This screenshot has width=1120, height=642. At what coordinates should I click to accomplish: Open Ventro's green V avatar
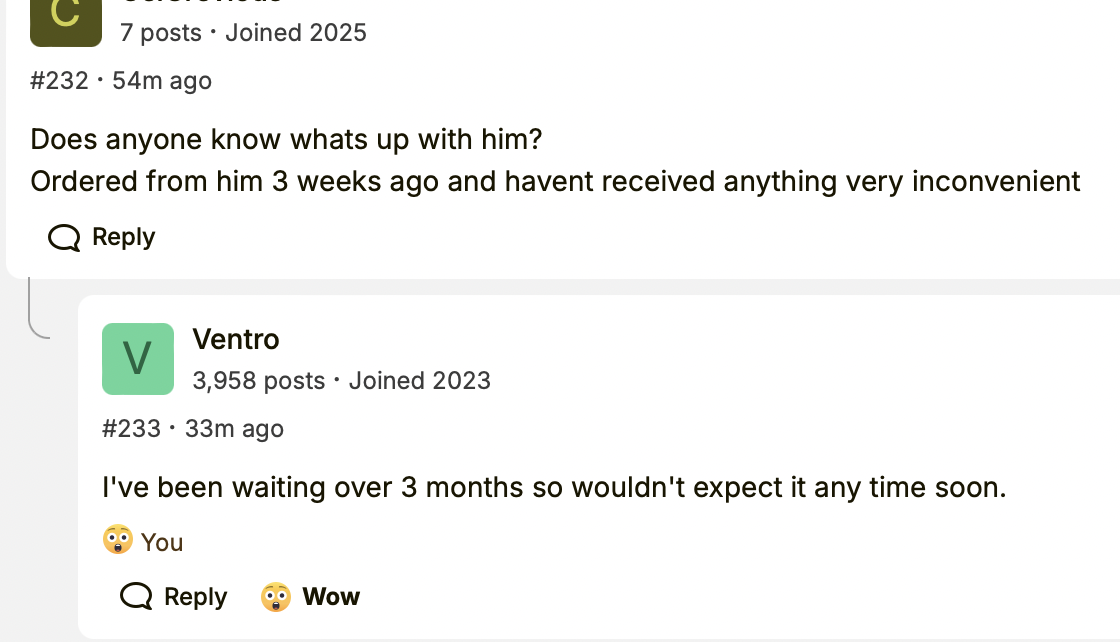tap(138, 359)
